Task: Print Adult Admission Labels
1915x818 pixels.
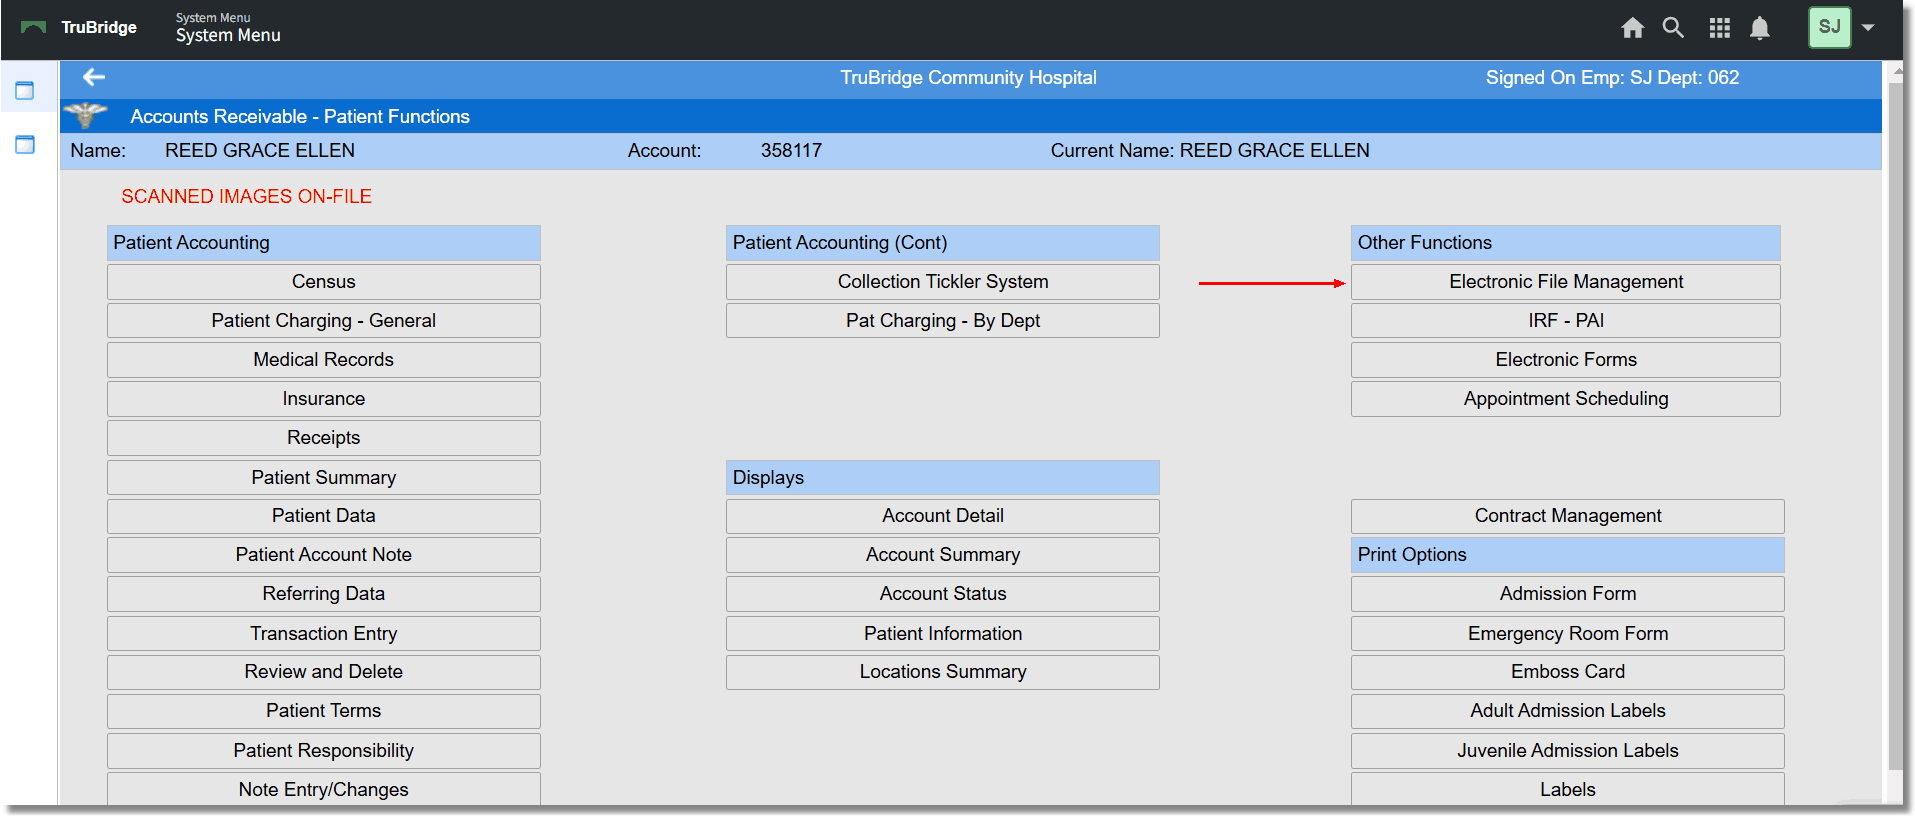Action: (1568, 711)
